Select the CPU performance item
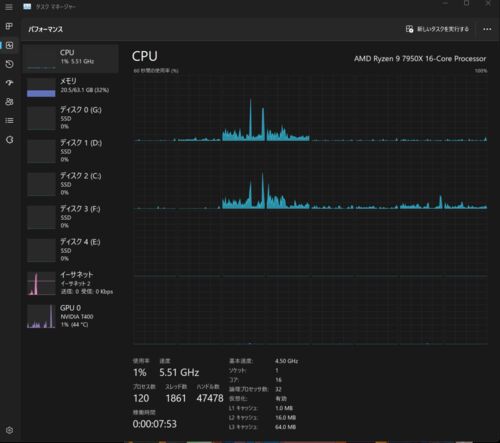 coord(71,59)
